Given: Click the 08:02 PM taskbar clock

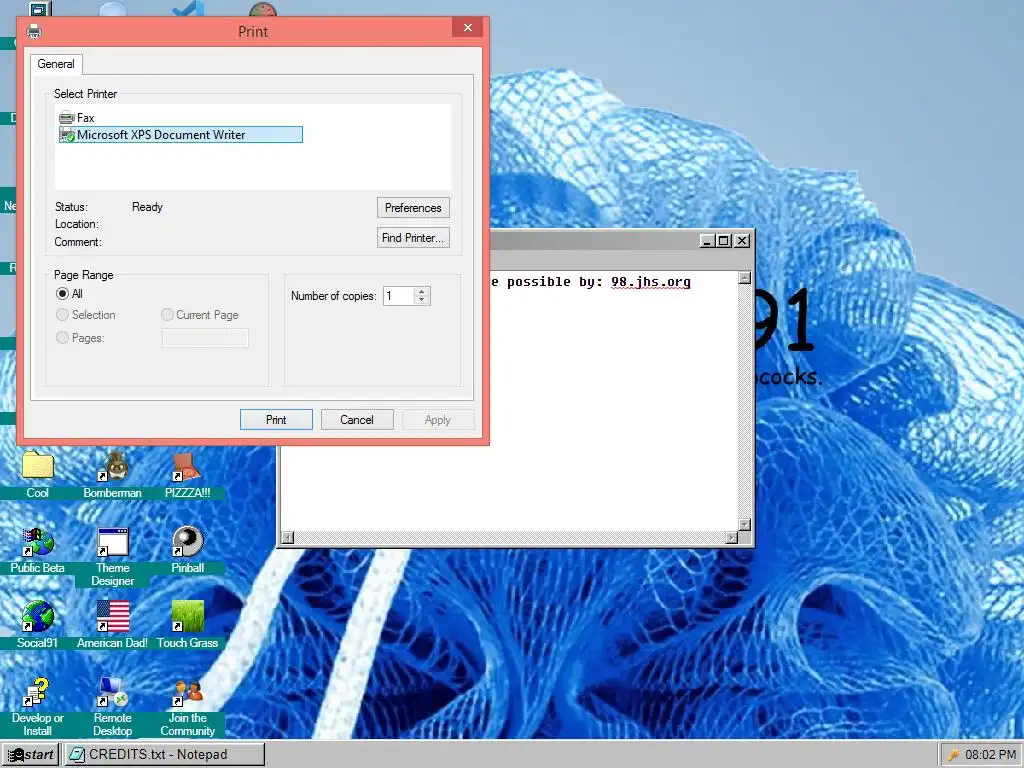Looking at the screenshot, I should 990,755.
